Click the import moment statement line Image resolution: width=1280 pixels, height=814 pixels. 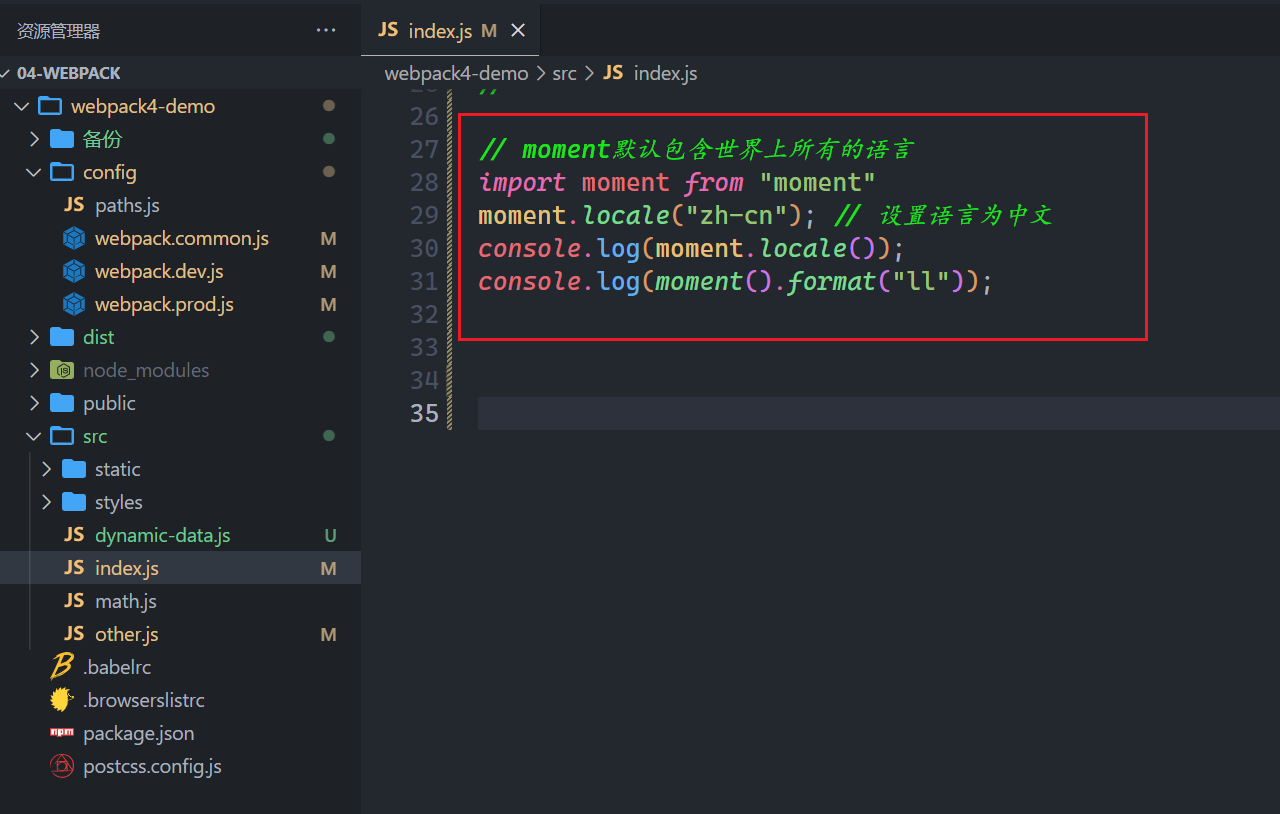(677, 182)
